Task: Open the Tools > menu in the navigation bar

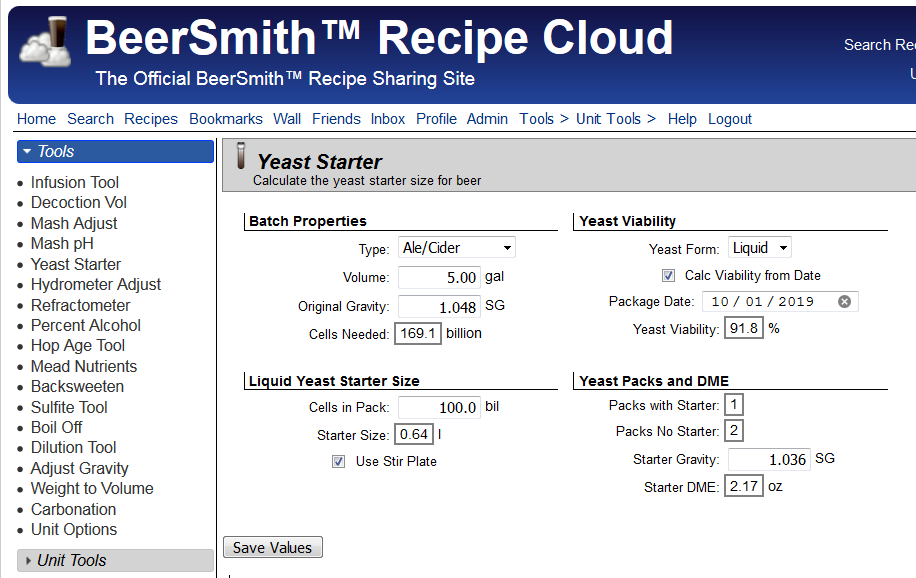Action: tap(544, 119)
